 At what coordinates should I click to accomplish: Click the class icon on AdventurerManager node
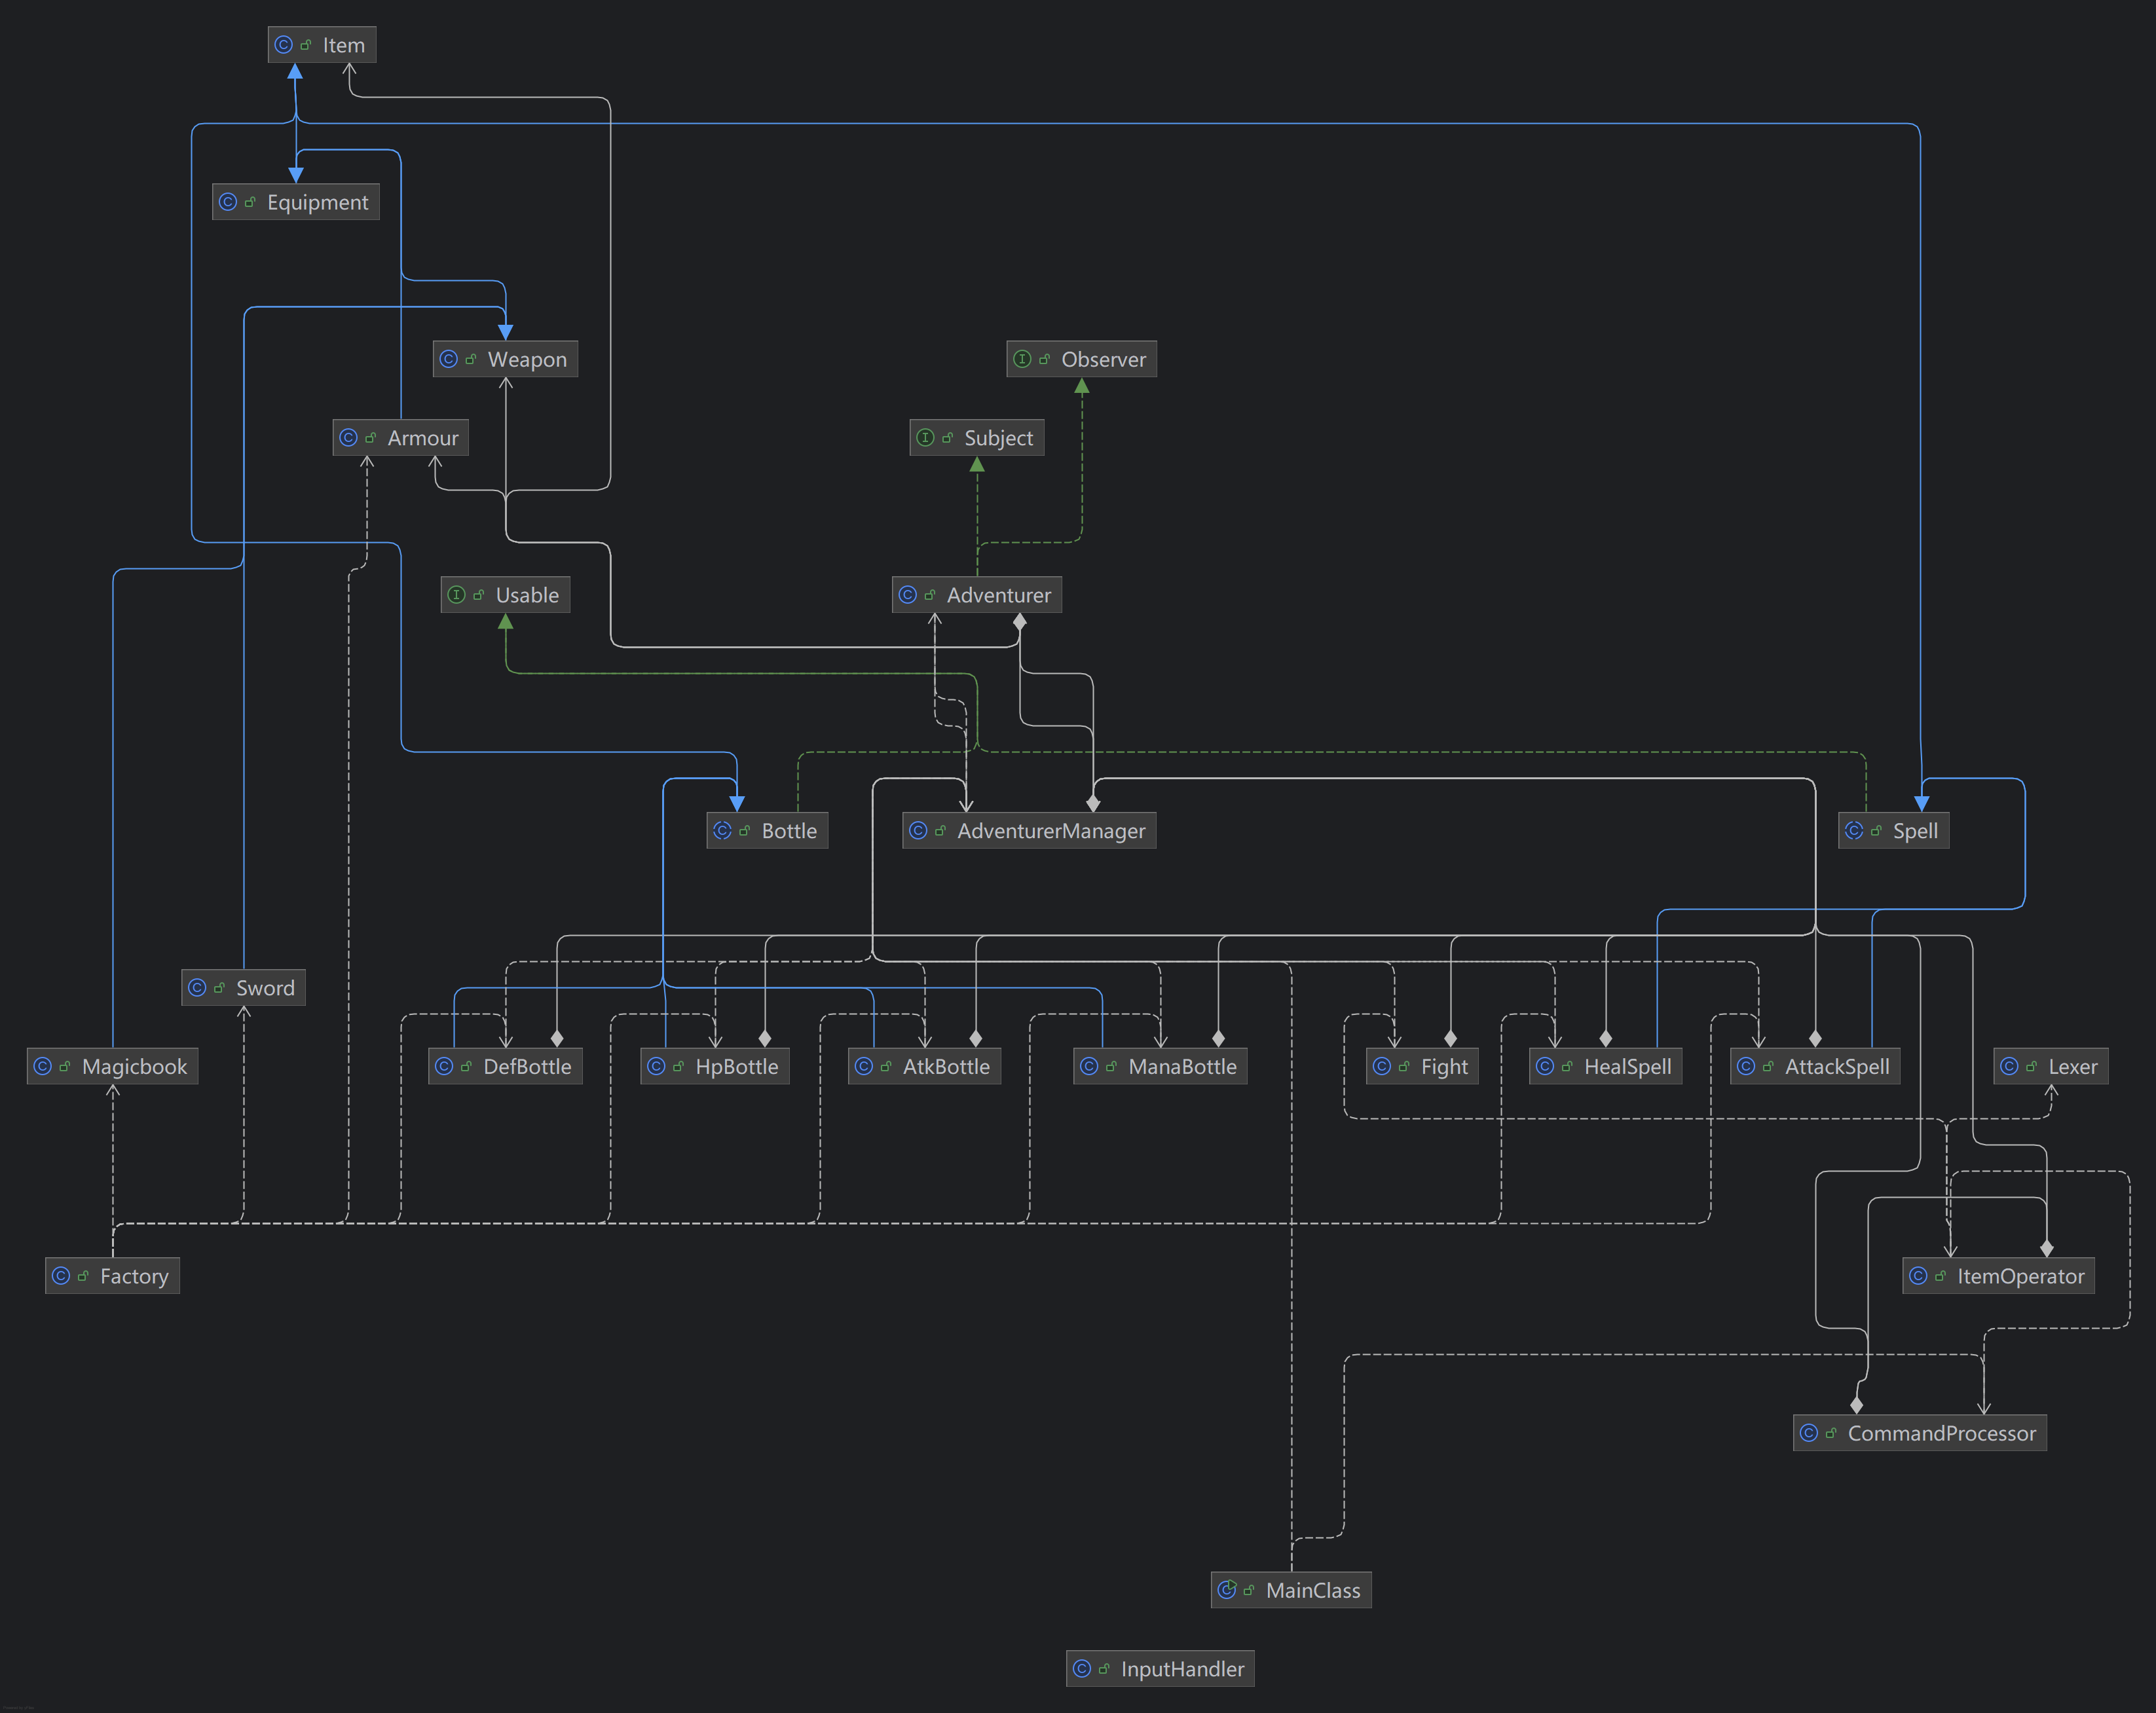pos(918,831)
